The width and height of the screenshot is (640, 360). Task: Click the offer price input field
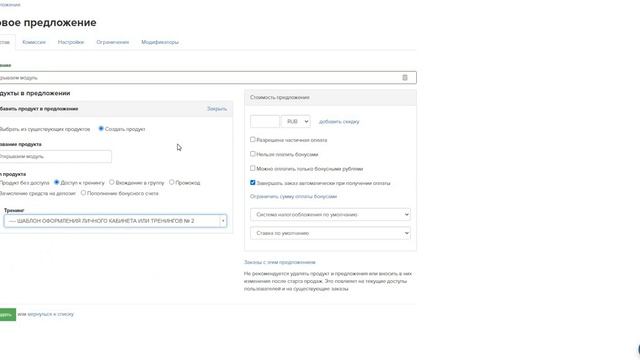(265, 121)
